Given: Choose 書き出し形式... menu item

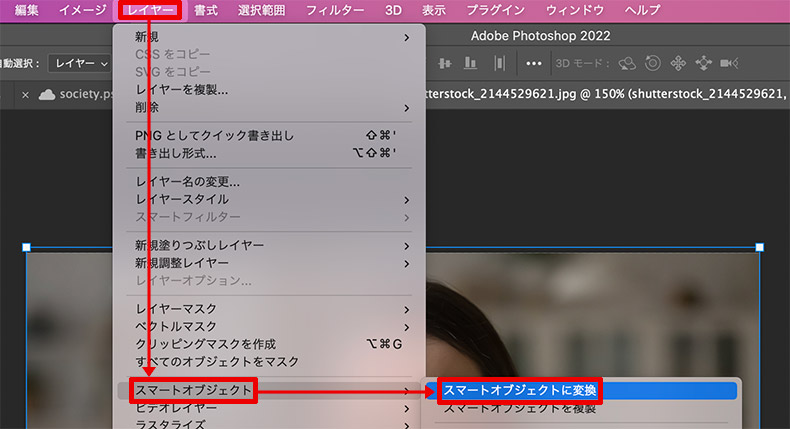Looking at the screenshot, I should (x=271, y=153).
